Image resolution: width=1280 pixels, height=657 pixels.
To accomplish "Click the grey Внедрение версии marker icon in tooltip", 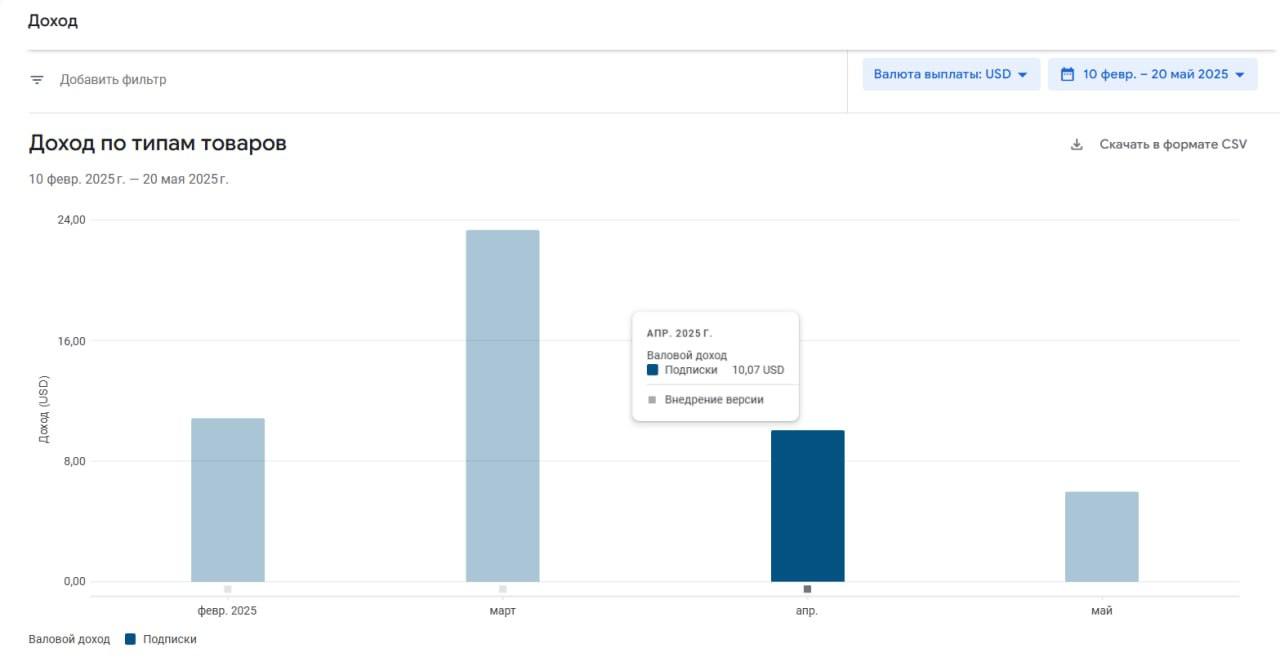I will click(x=653, y=400).
